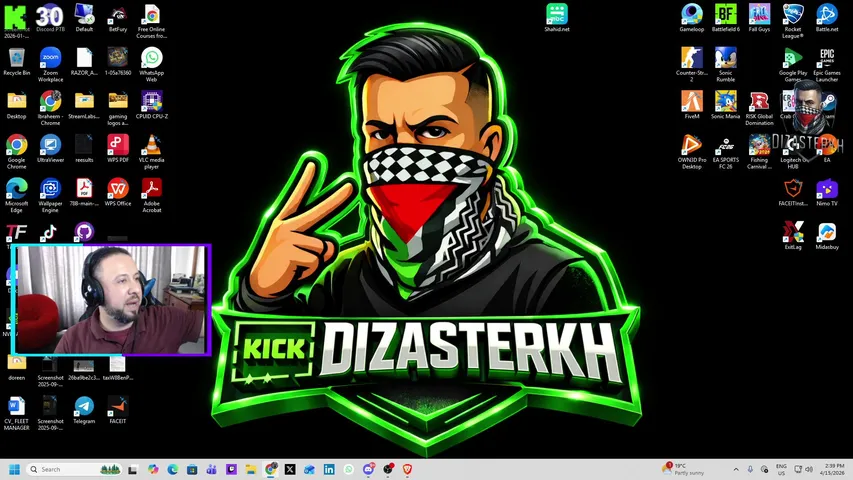853x480 pixels.
Task: Open Gameloop desktop shortcut
Action: click(x=691, y=18)
